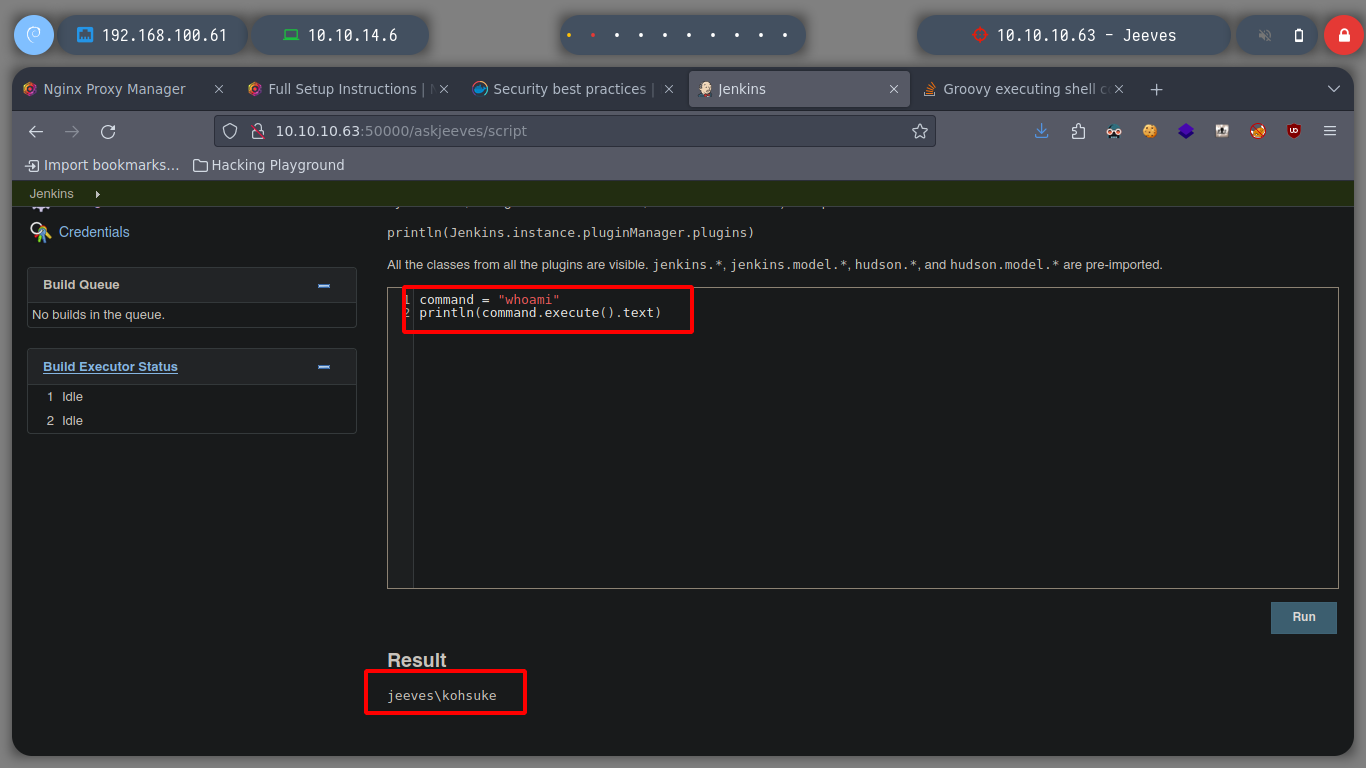
Task: Click the Debian swirl launcher icon
Action: pos(33,35)
